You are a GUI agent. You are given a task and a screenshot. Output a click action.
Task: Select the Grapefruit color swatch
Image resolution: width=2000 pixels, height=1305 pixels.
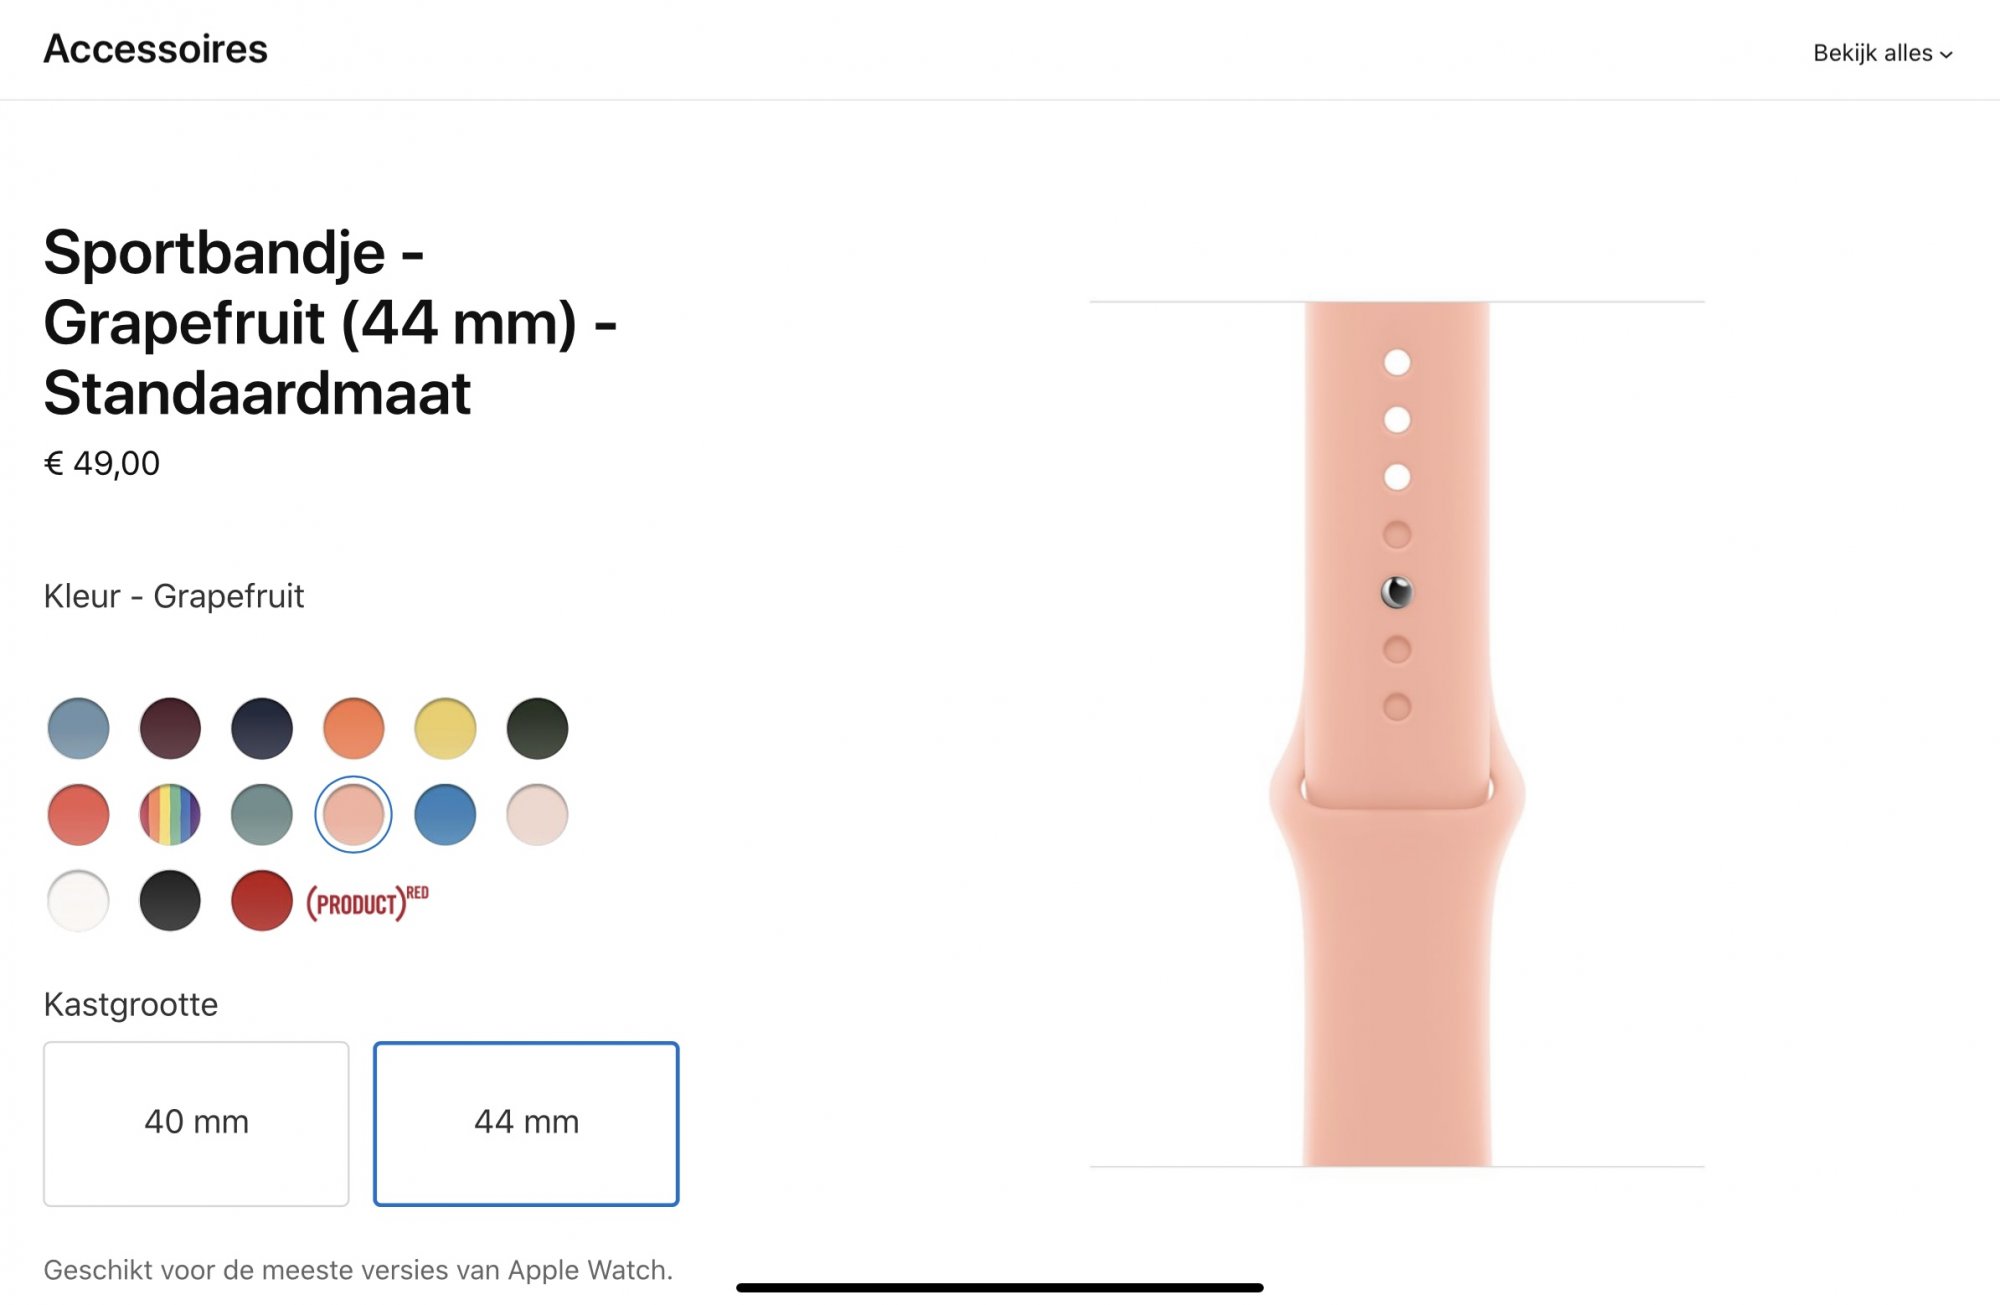[x=354, y=814]
